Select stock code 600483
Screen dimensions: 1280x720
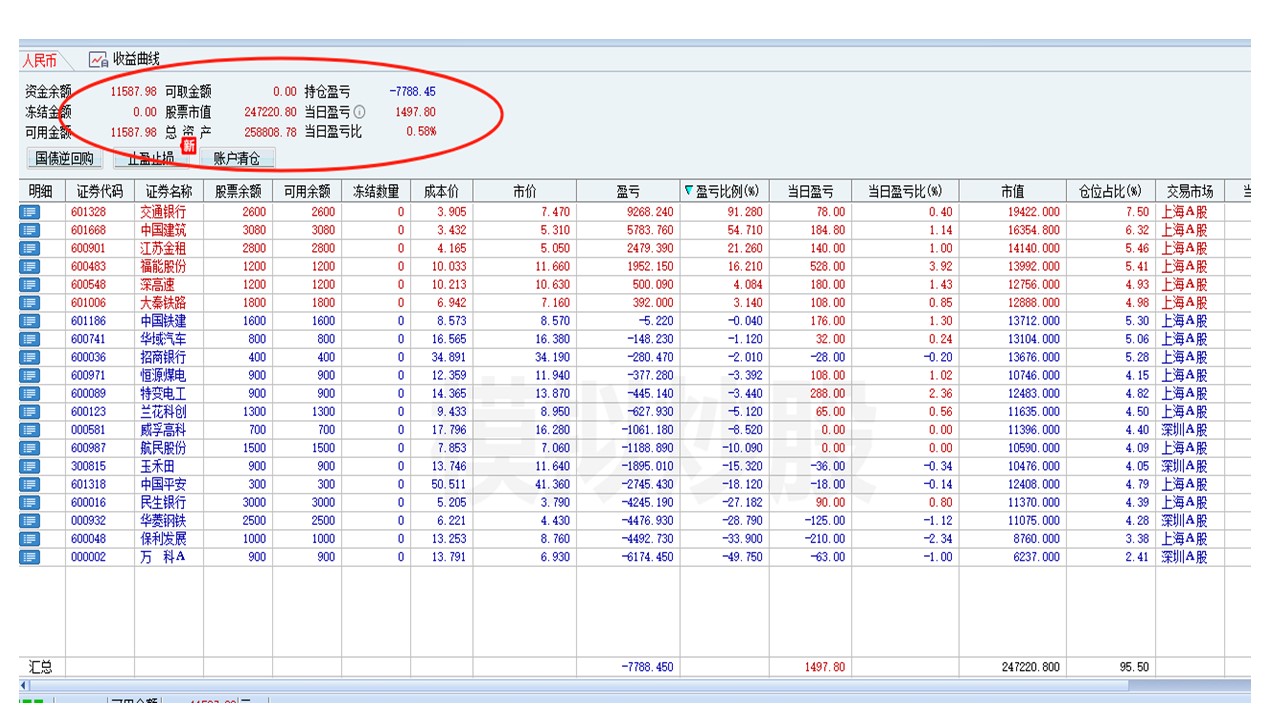pyautogui.click(x=88, y=266)
